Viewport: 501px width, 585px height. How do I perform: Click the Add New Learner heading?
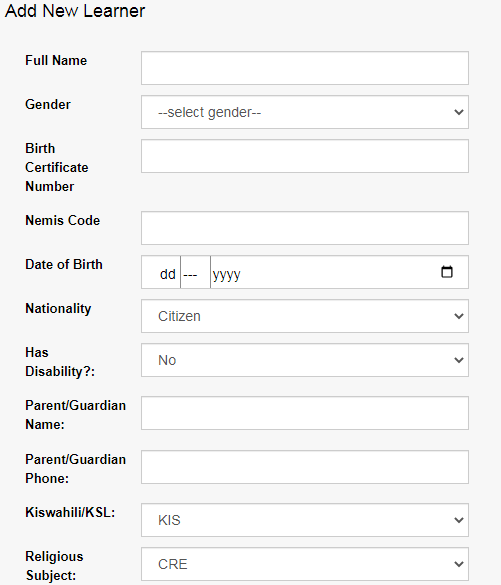click(75, 10)
